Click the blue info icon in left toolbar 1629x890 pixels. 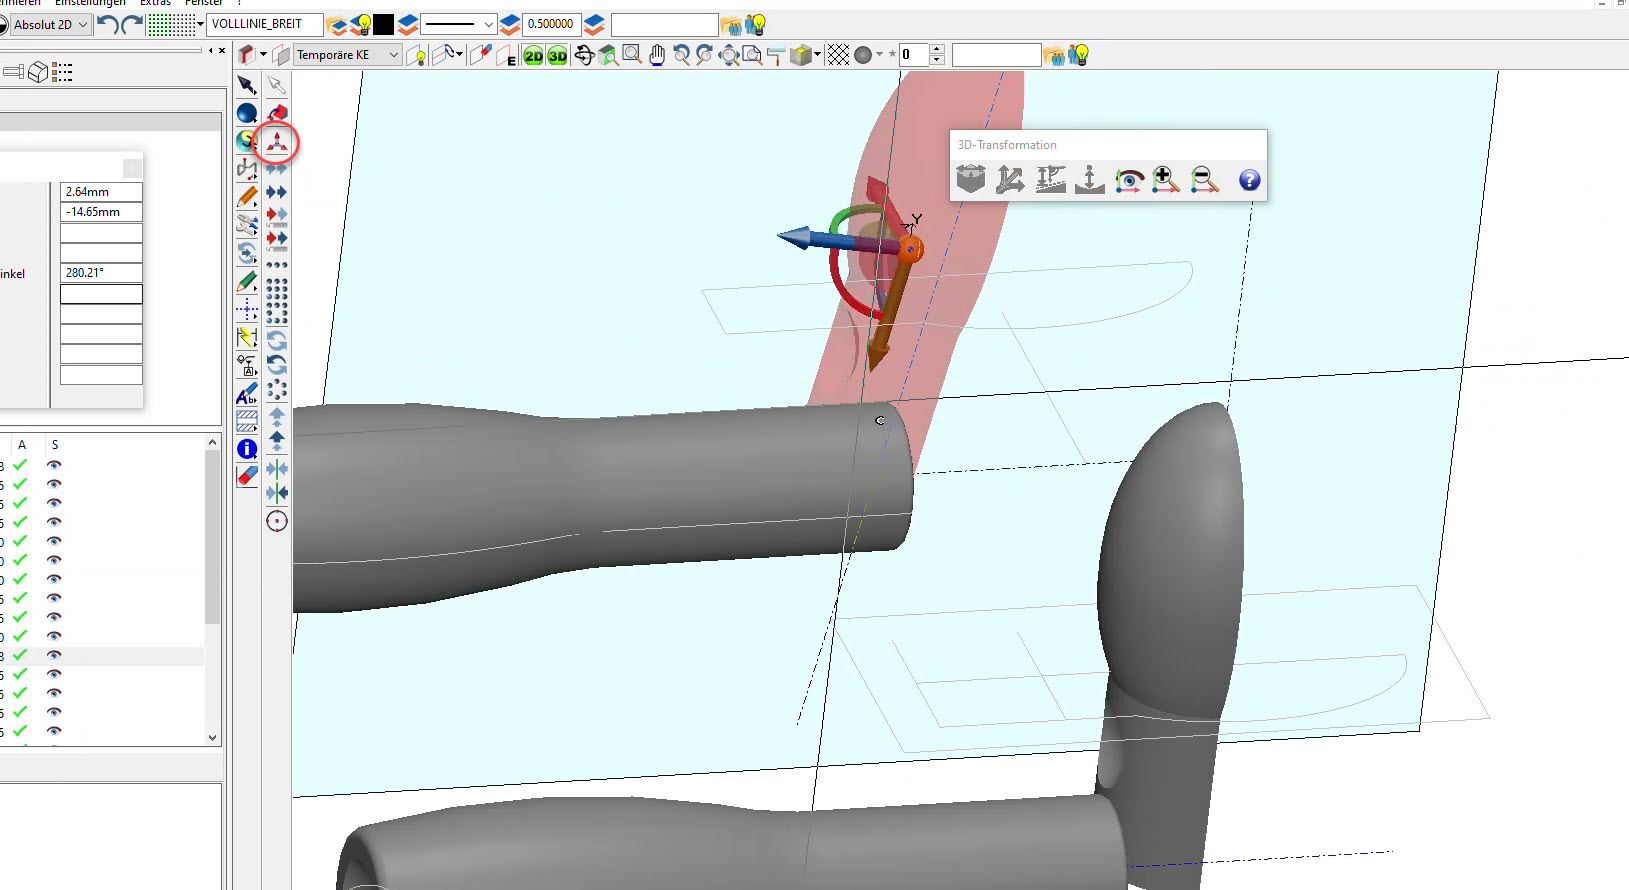click(247, 449)
